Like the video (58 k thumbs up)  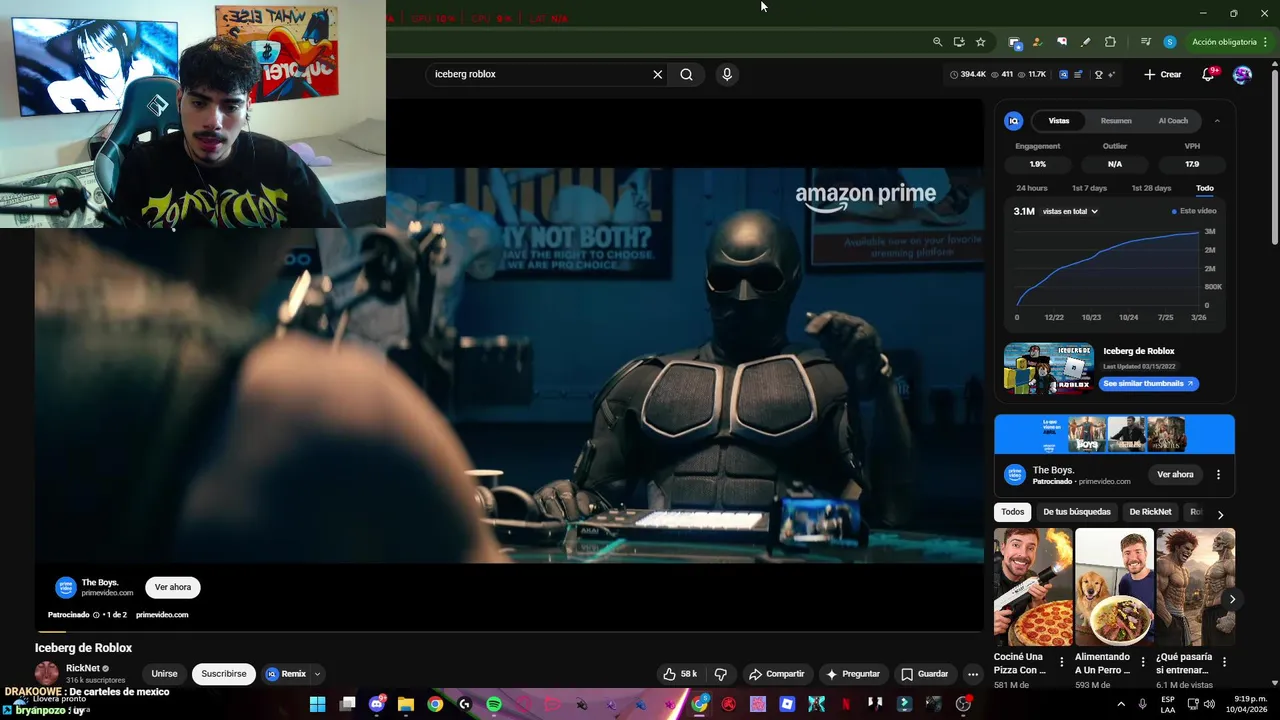(x=680, y=674)
